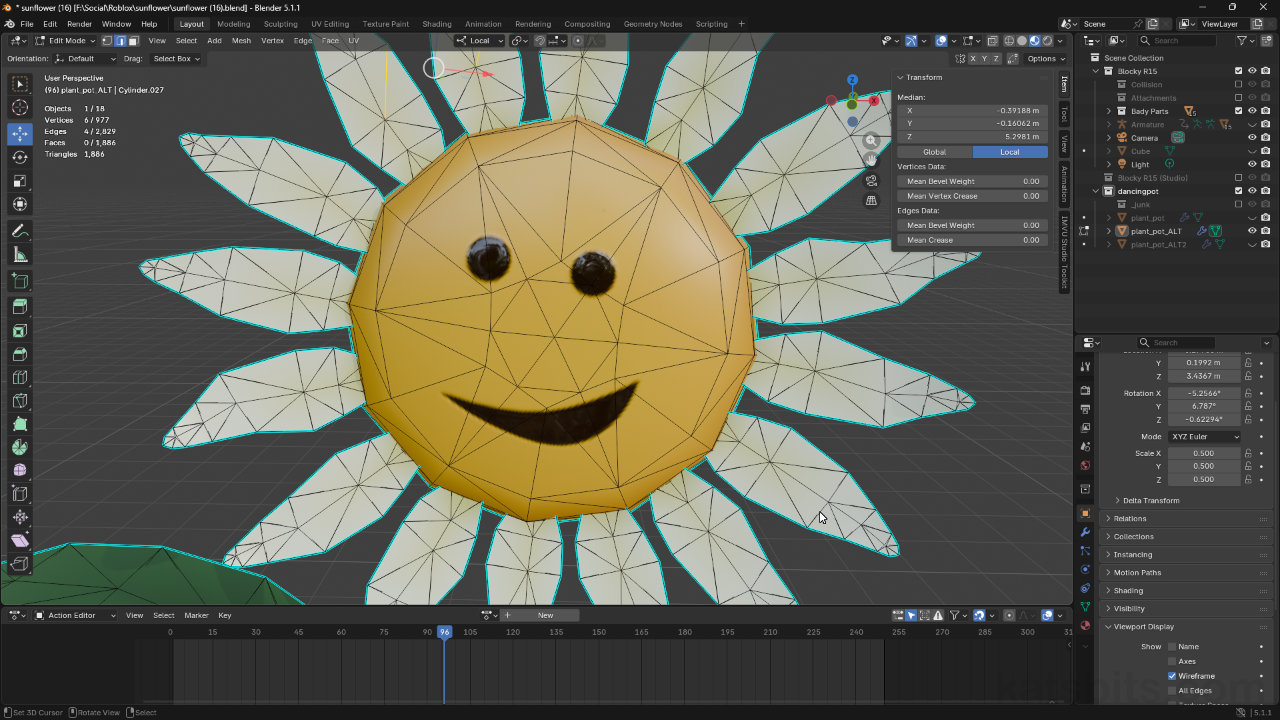Select the Extrude Region tool
The height and width of the screenshot is (720, 1280).
(x=20, y=307)
